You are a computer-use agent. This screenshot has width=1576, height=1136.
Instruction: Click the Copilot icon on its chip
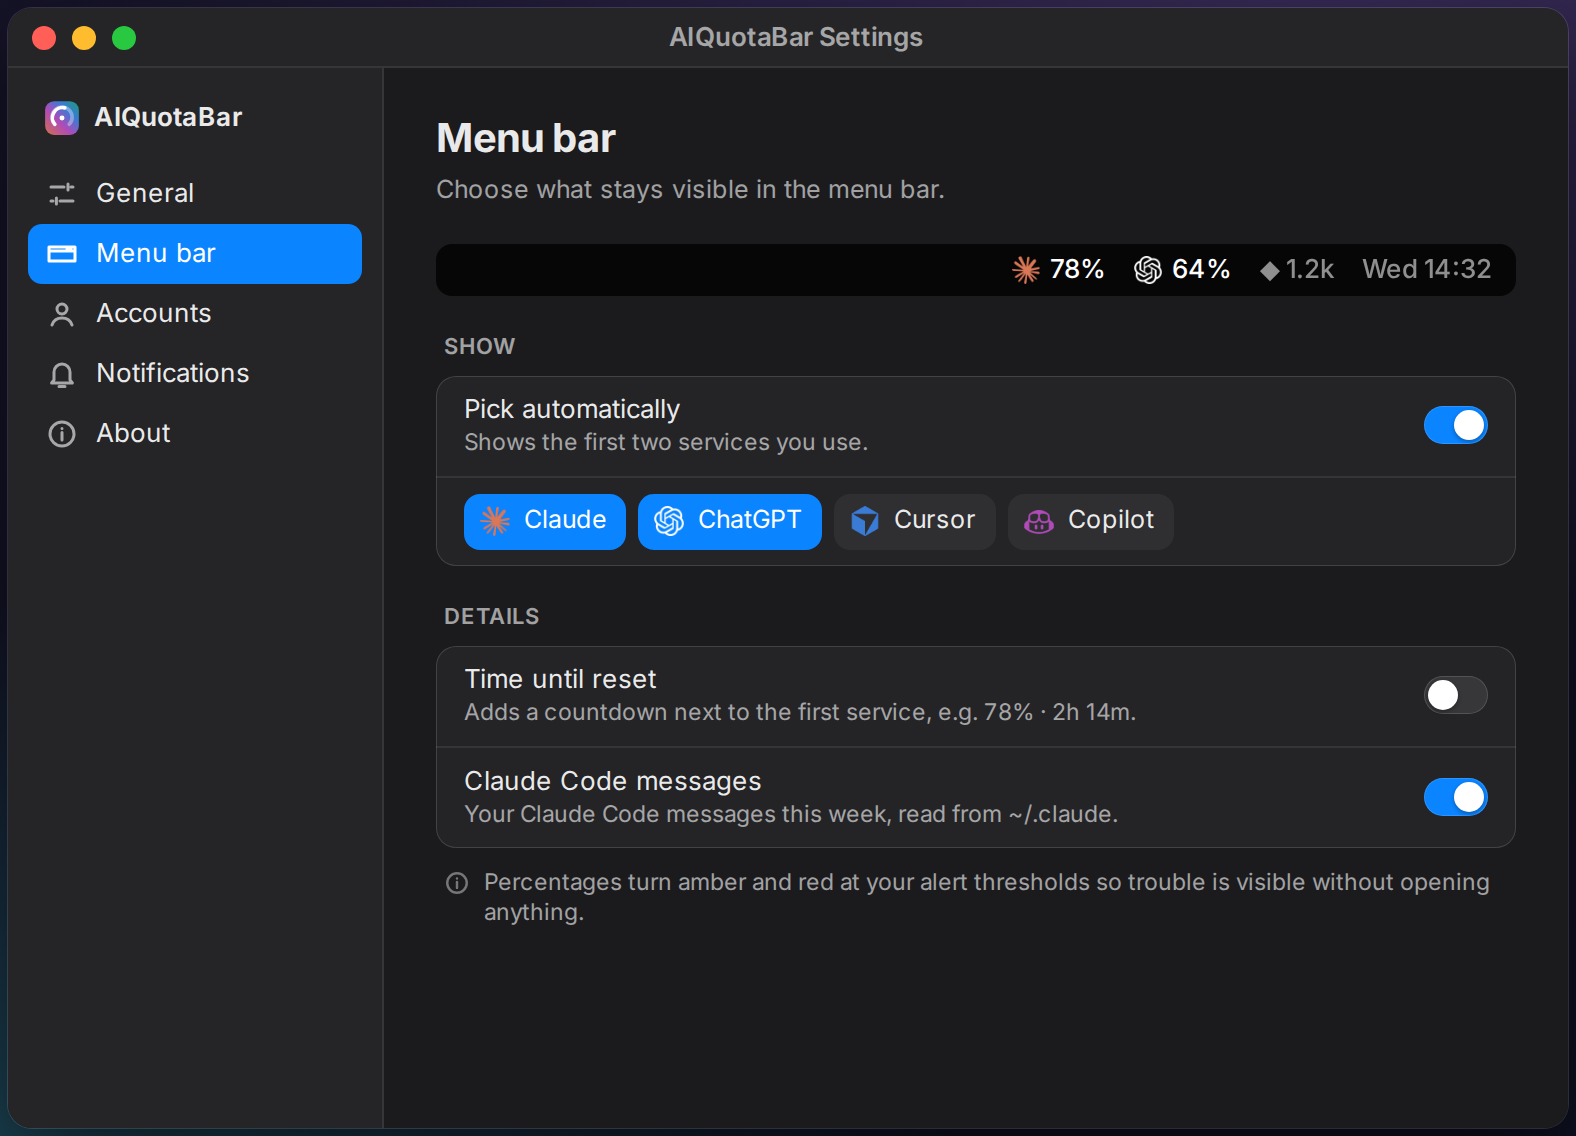[1039, 521]
